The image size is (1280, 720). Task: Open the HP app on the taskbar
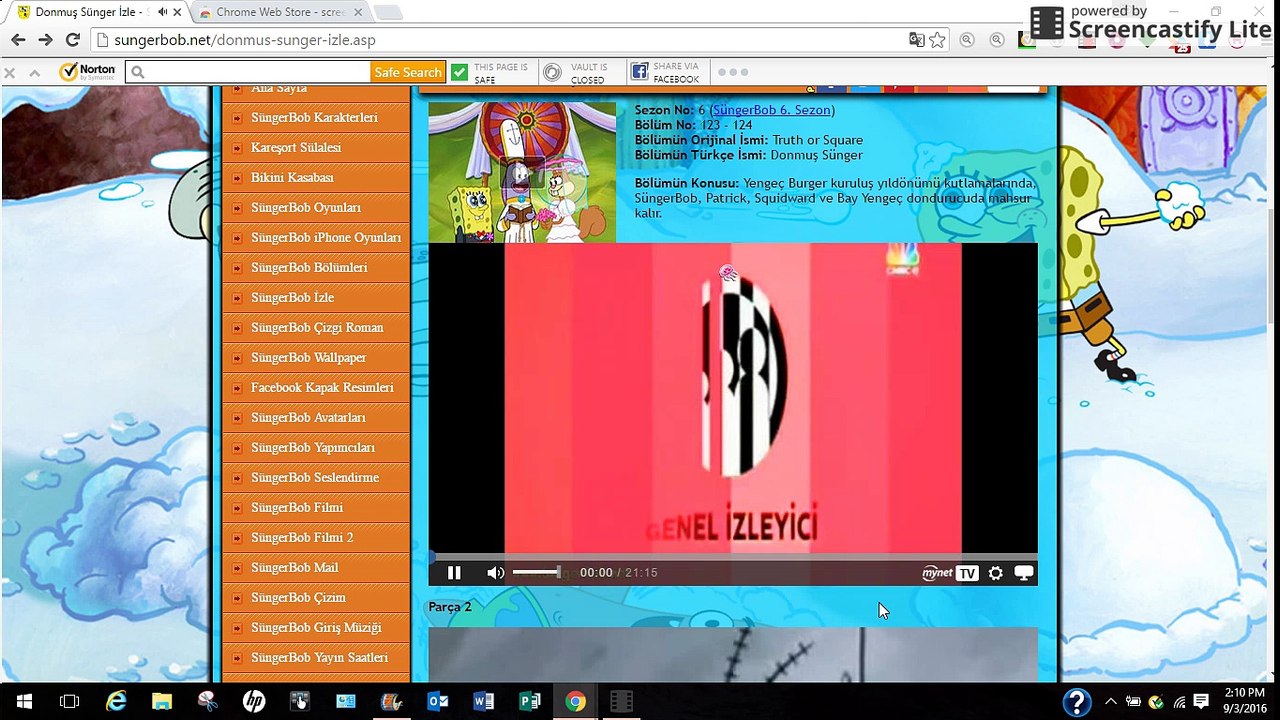[254, 701]
